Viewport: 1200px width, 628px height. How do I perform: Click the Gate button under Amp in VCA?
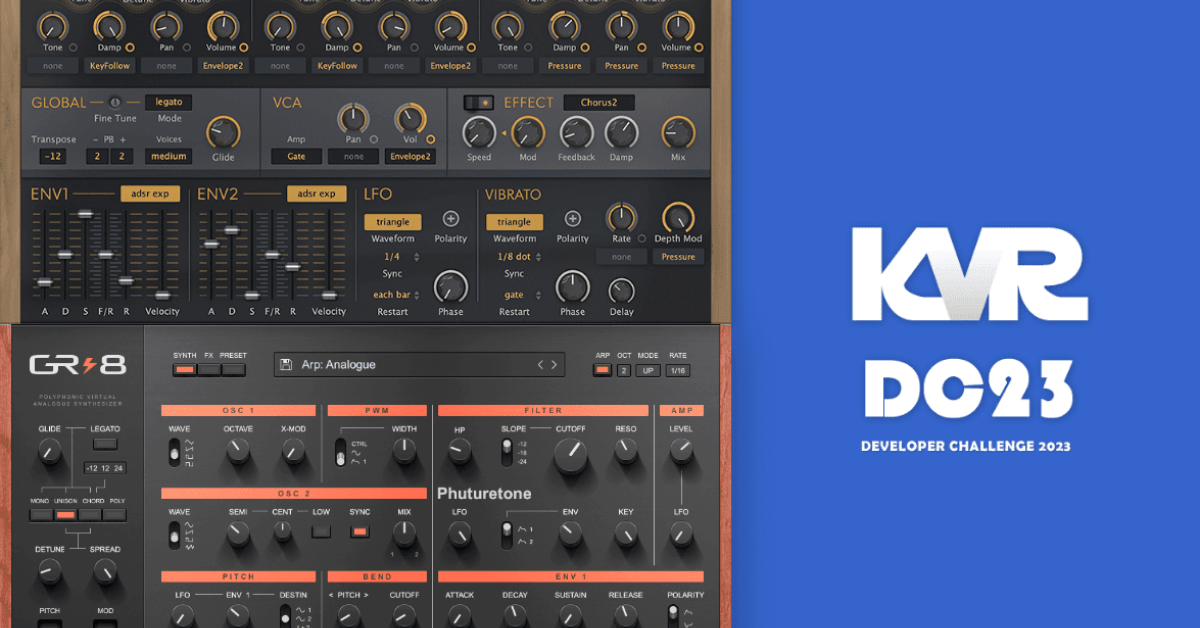(296, 156)
